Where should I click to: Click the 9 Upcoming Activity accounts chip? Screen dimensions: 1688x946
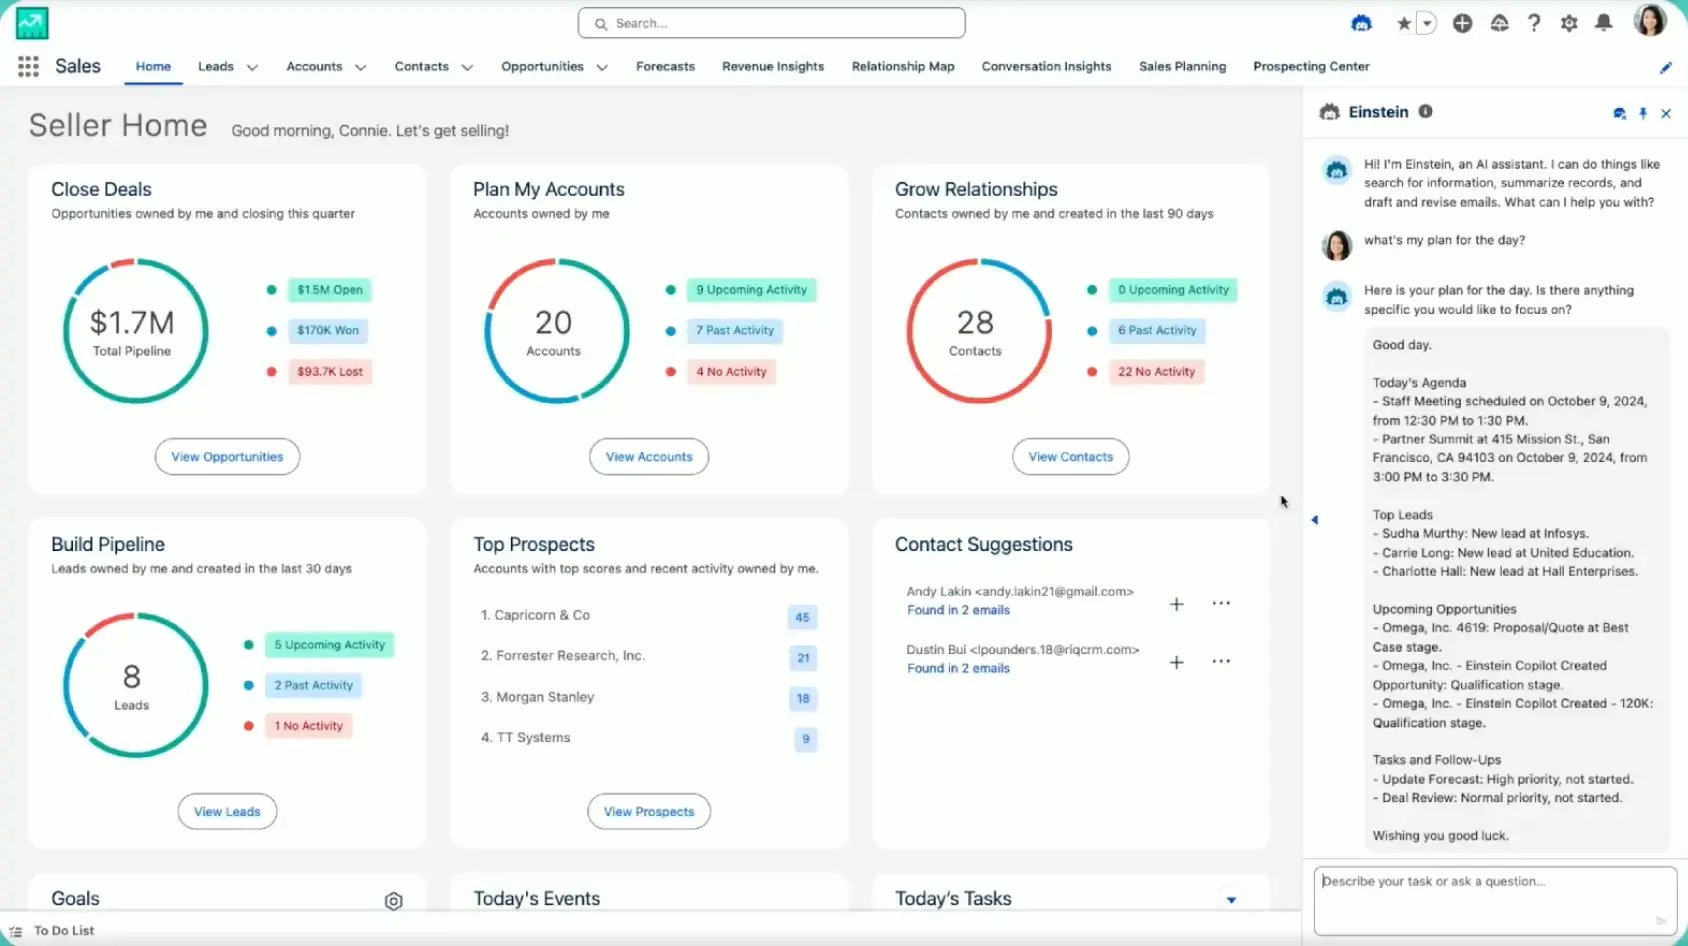[751, 290]
